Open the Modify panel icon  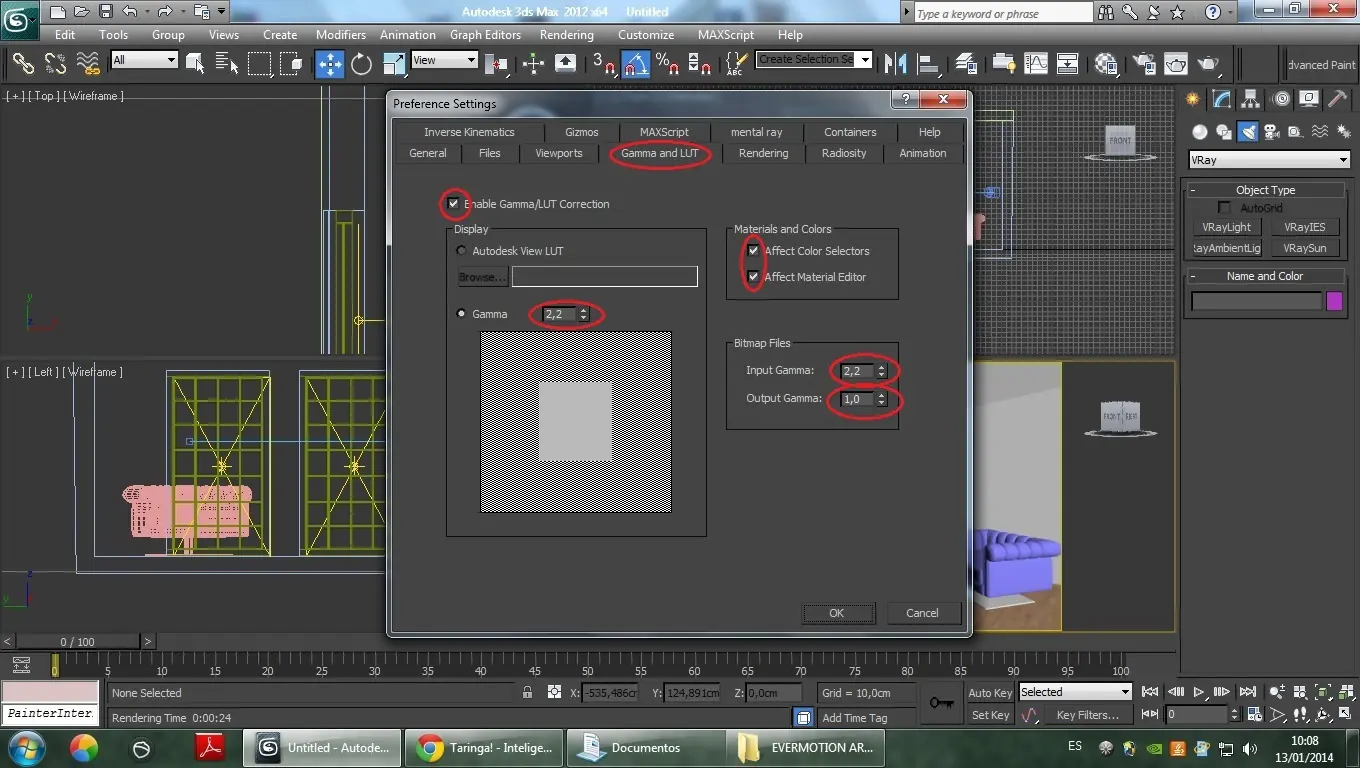pos(1221,98)
